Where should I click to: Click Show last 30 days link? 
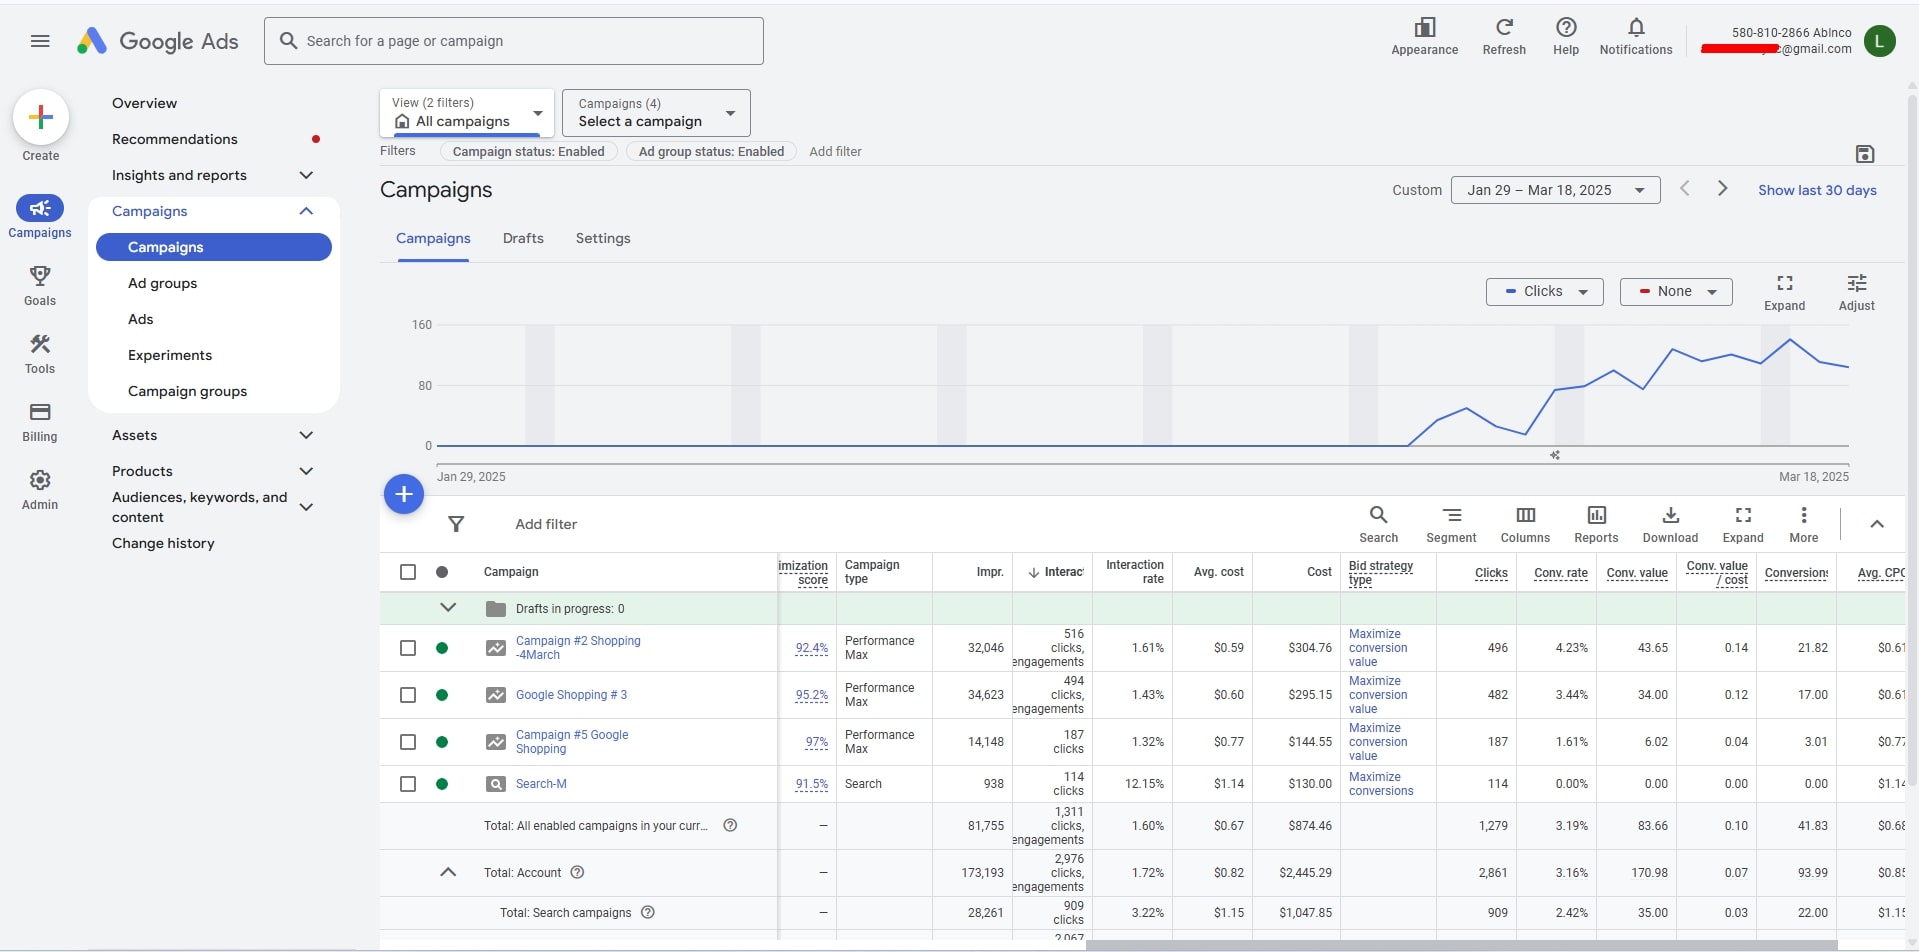tap(1817, 190)
